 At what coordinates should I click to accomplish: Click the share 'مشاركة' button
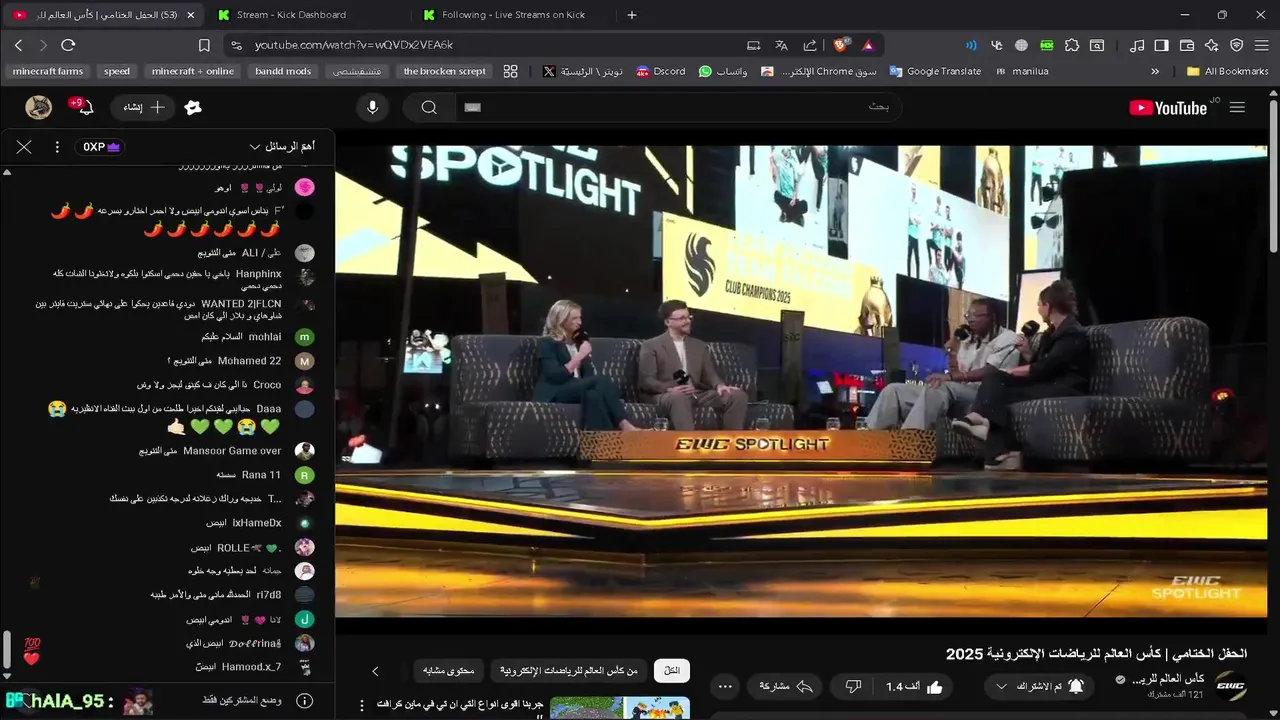point(784,686)
